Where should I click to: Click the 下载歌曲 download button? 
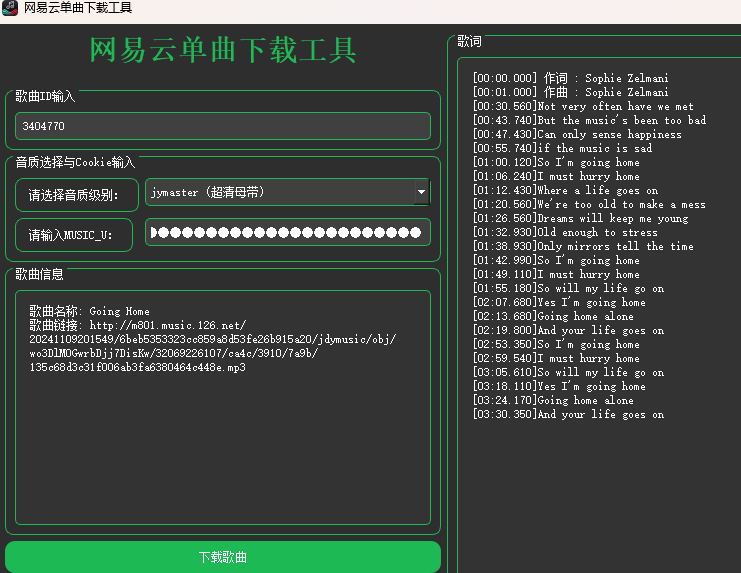point(223,557)
